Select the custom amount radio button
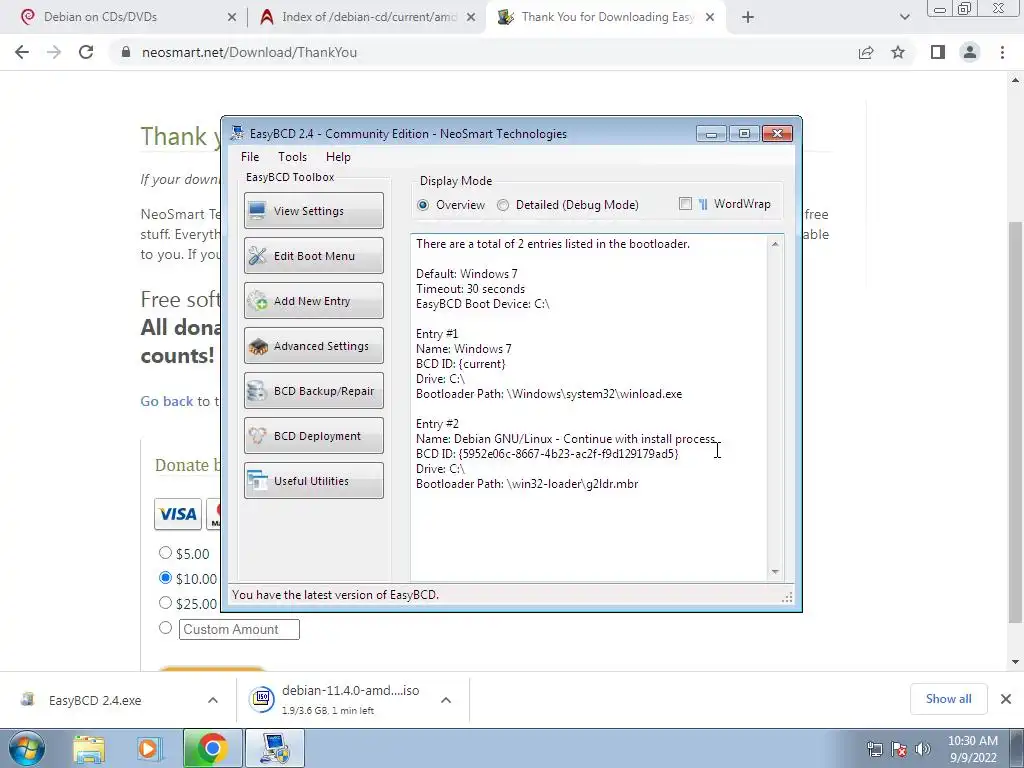Image resolution: width=1024 pixels, height=768 pixels. [165, 627]
